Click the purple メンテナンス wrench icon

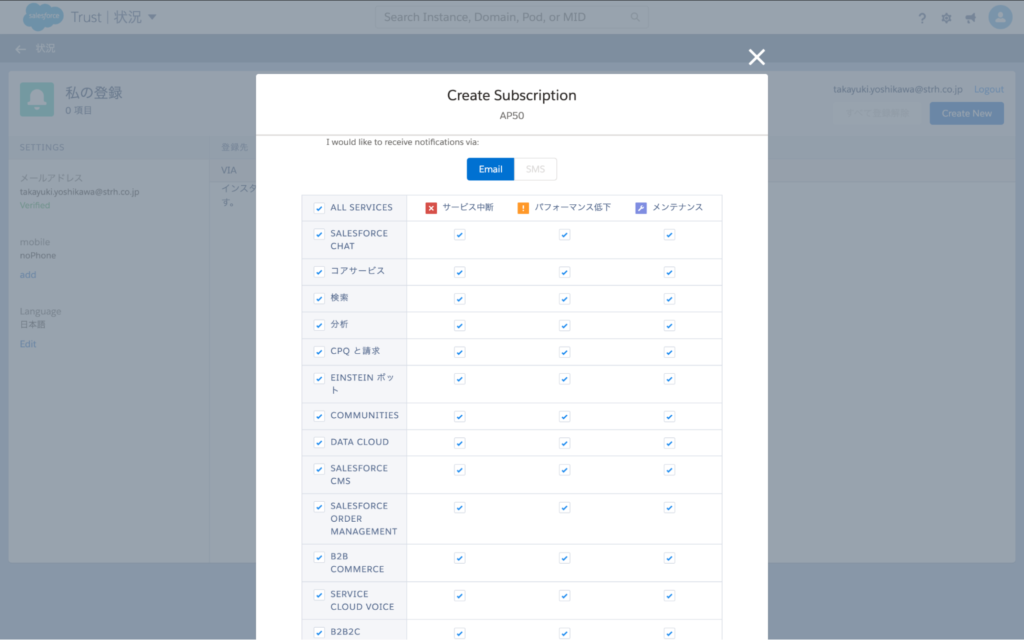pyautogui.click(x=641, y=208)
